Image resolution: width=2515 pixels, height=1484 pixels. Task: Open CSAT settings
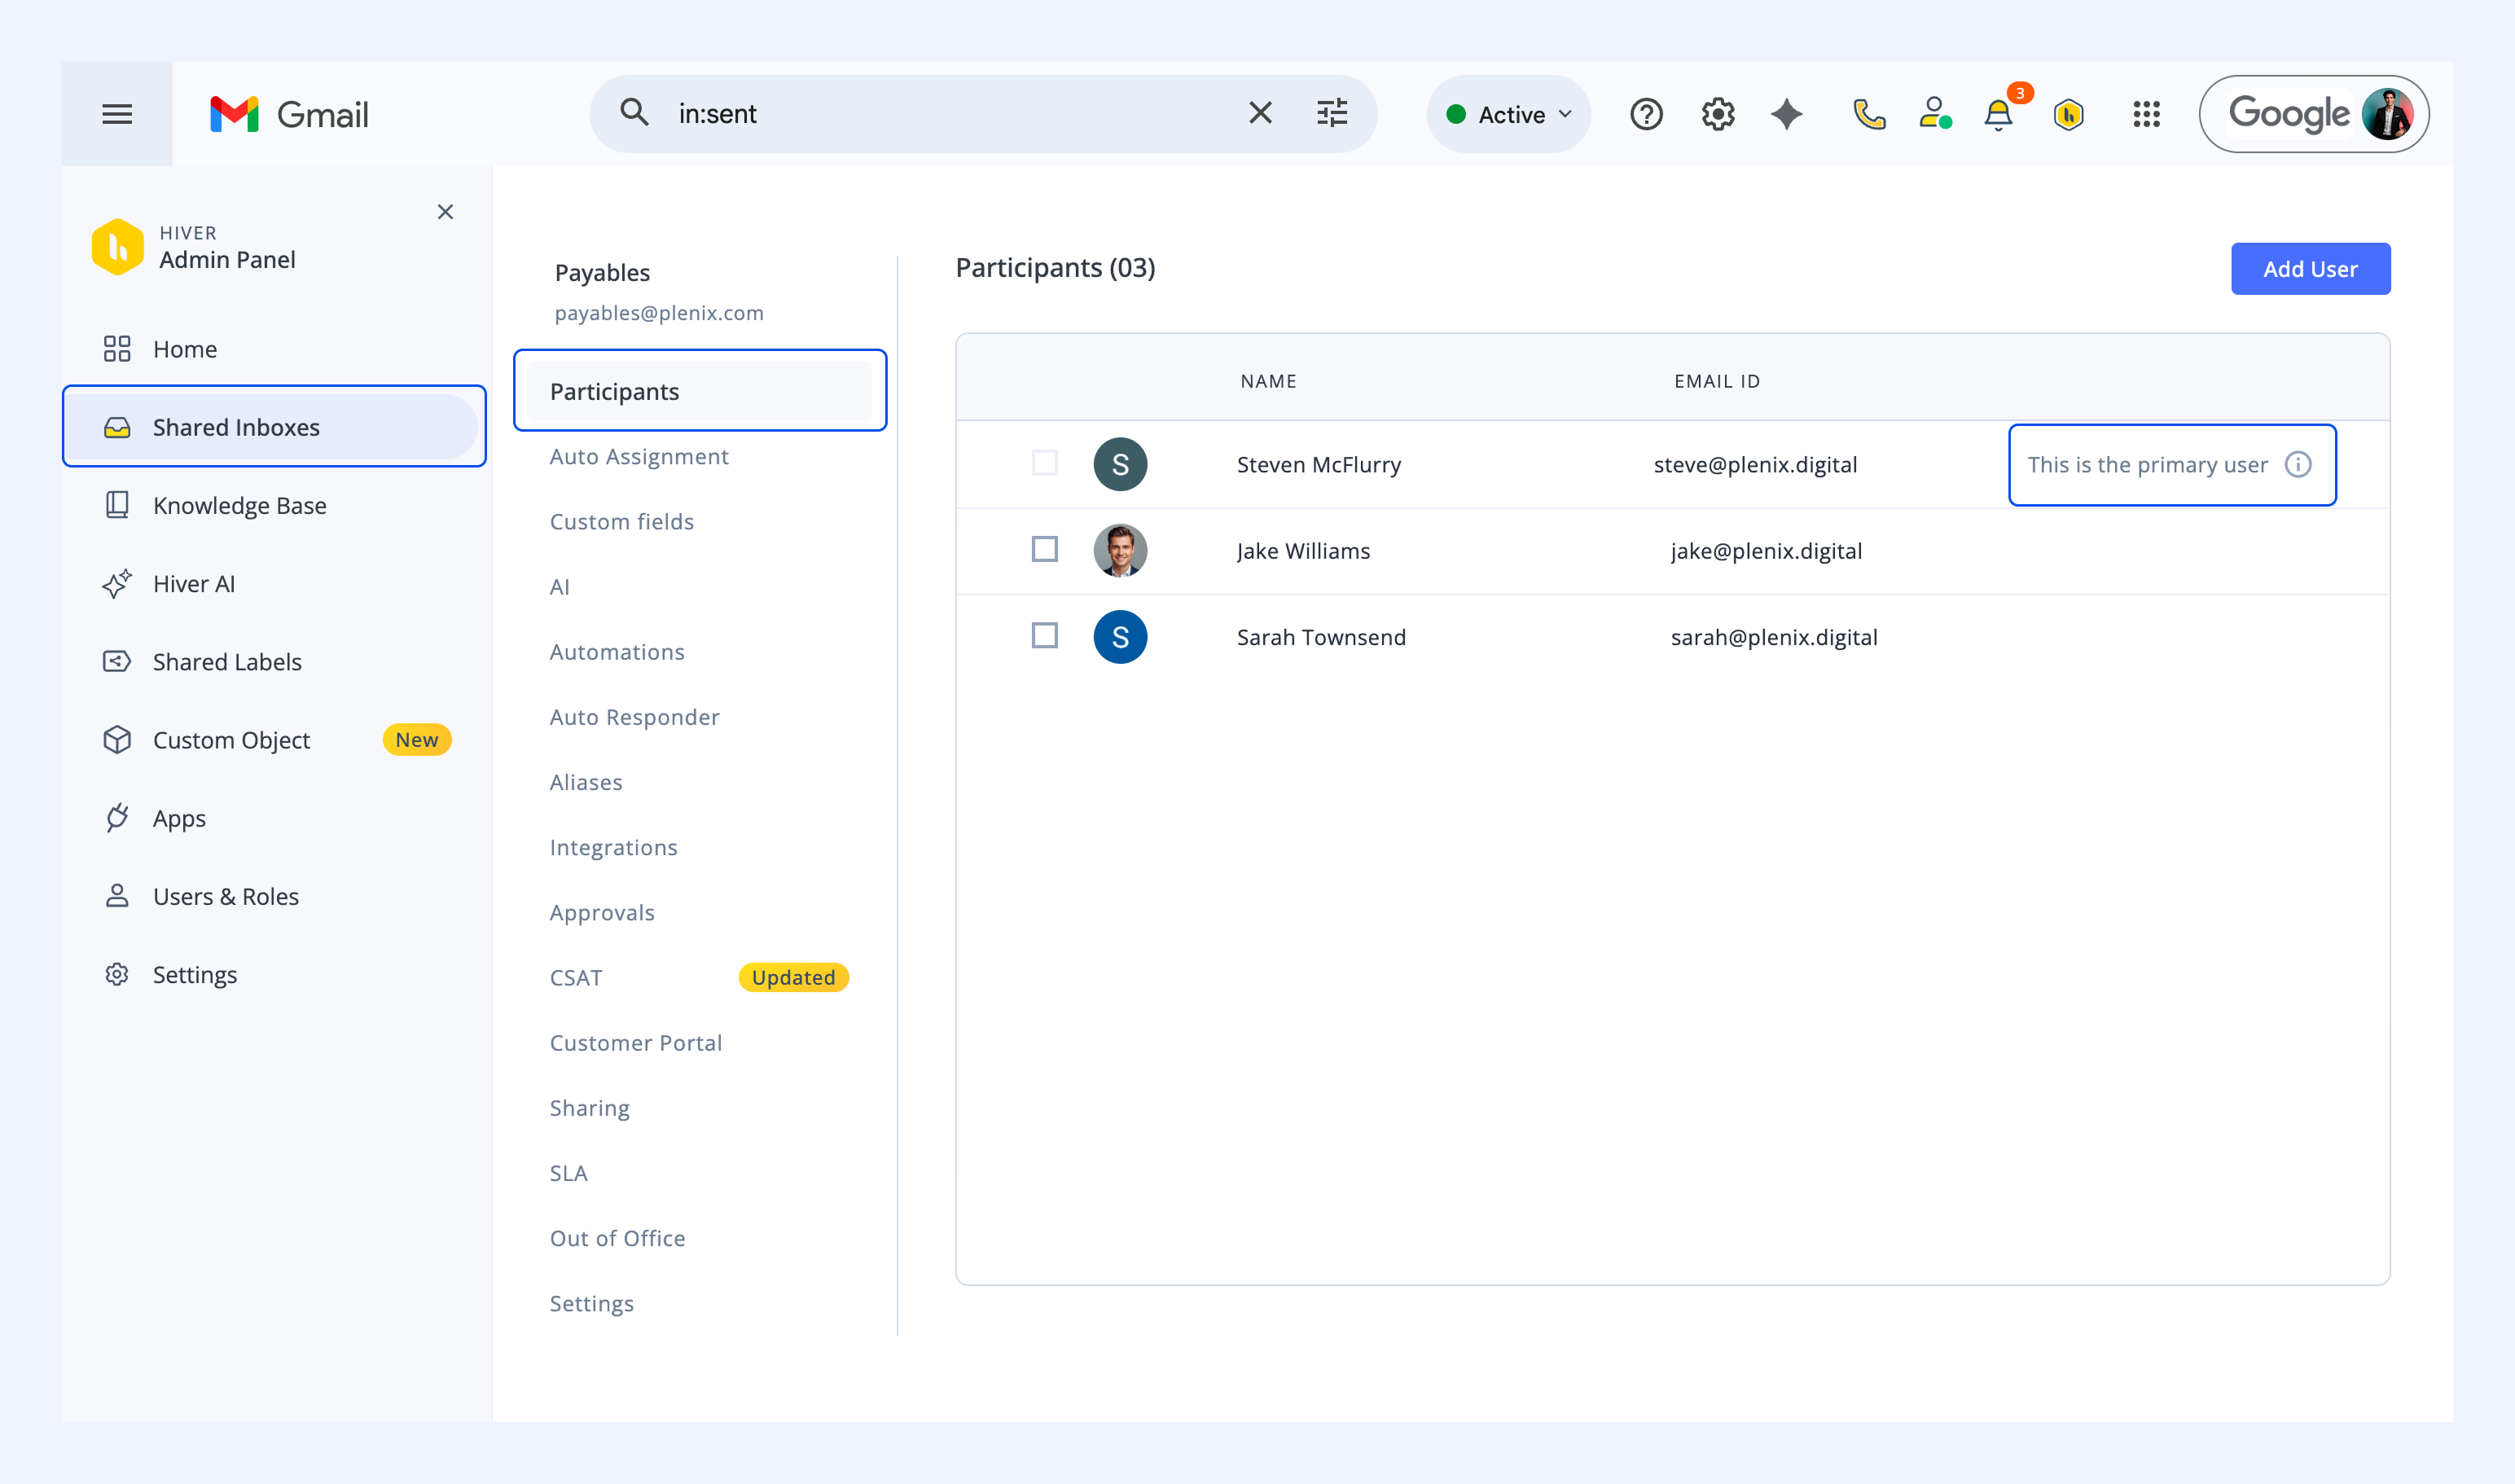pos(576,978)
